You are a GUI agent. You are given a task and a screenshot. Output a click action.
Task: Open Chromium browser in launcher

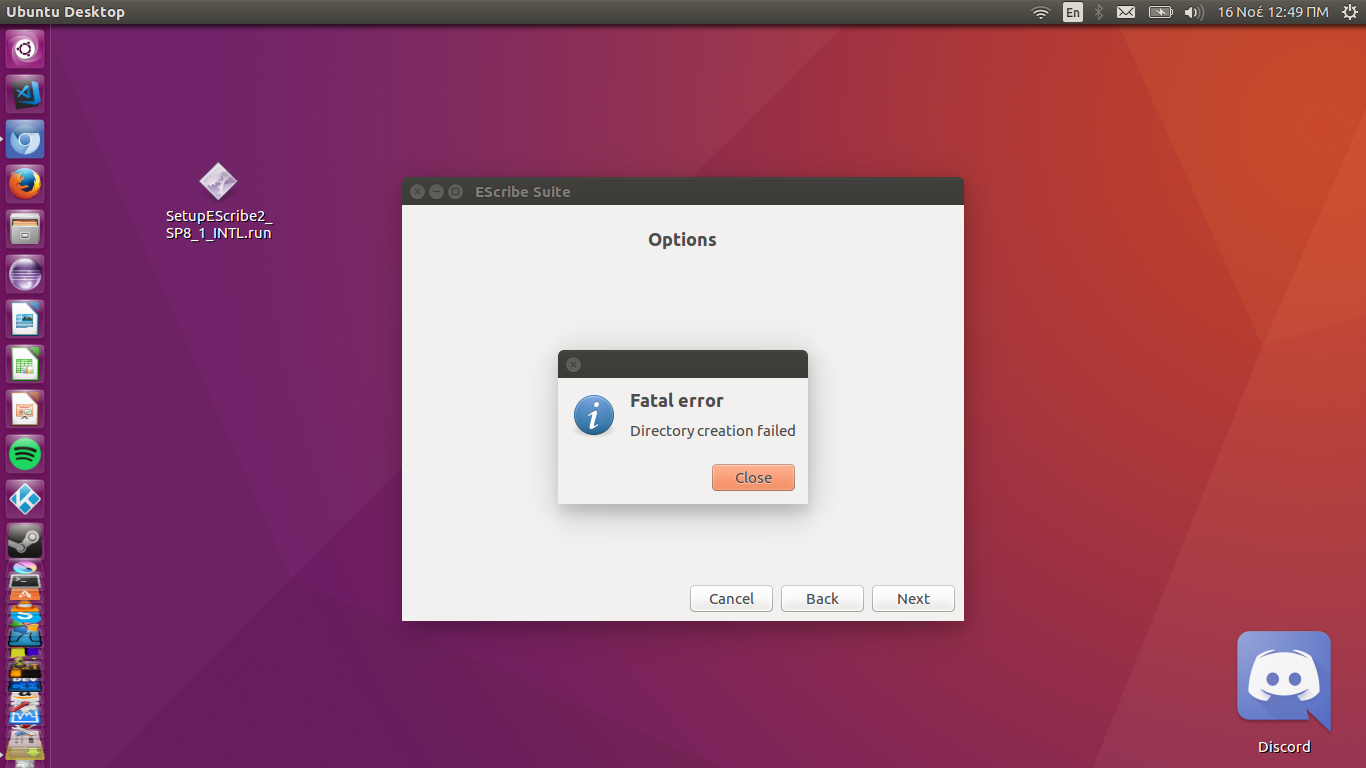pyautogui.click(x=25, y=140)
